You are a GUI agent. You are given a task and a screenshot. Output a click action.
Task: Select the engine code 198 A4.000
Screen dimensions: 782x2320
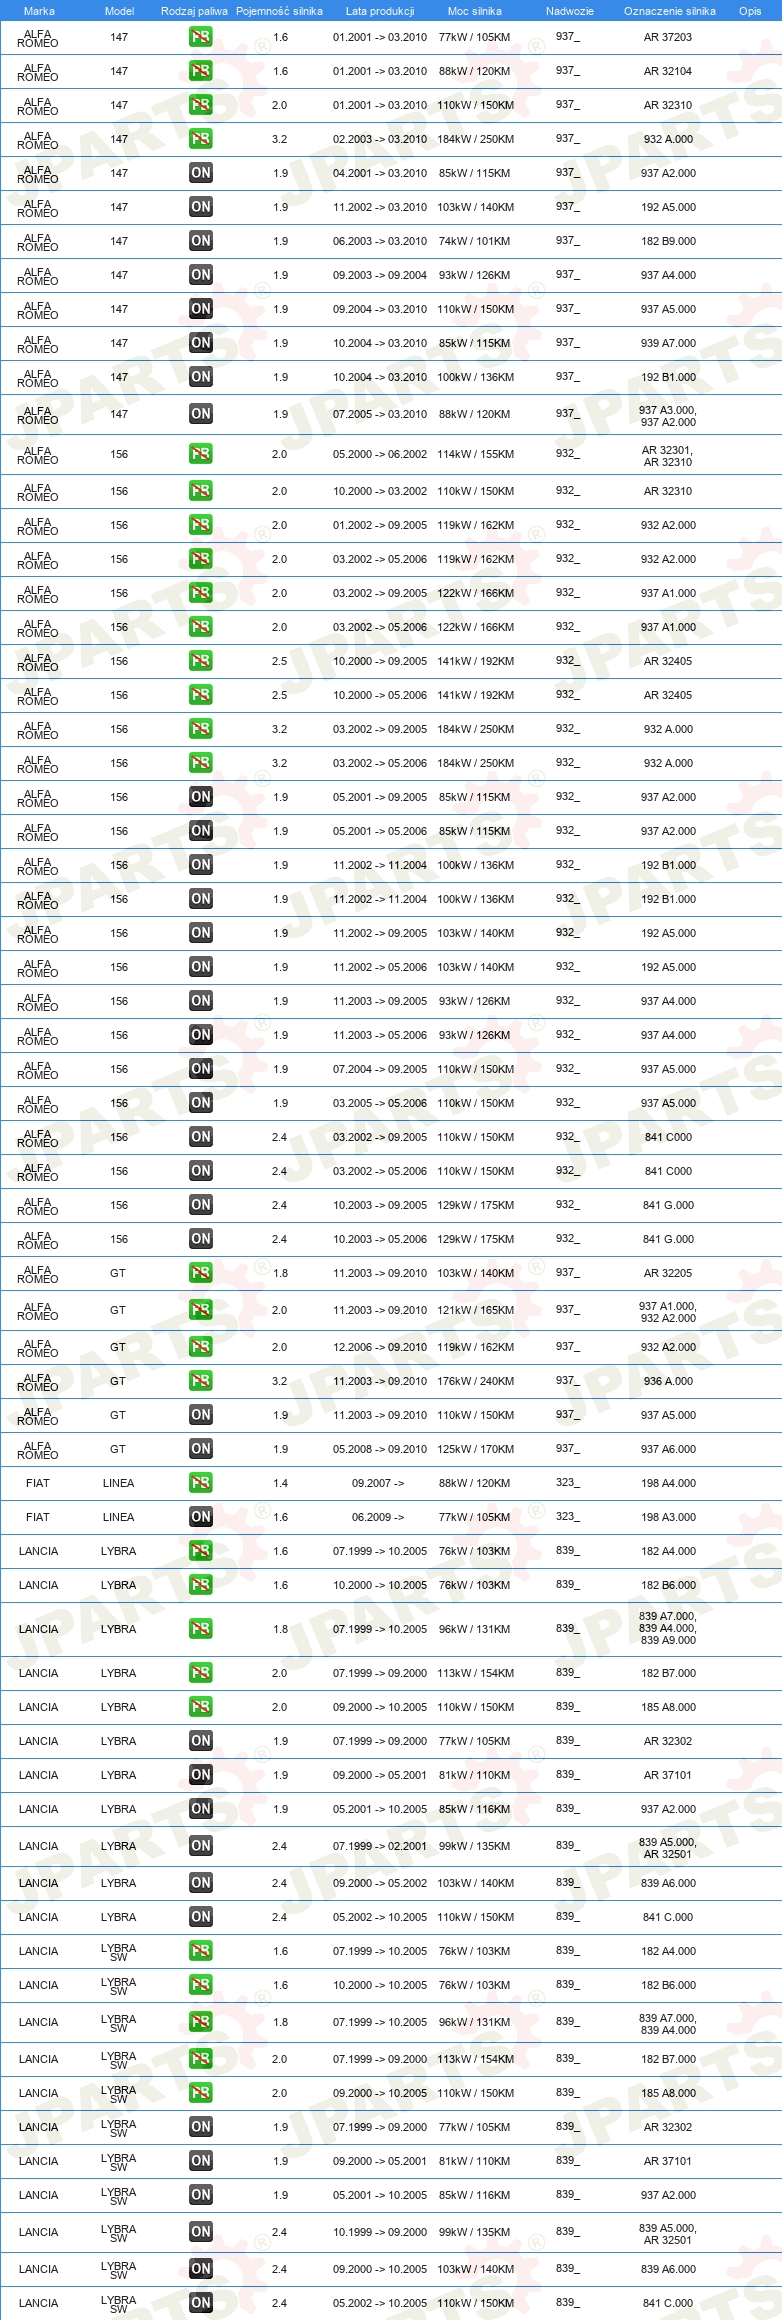click(x=668, y=1483)
